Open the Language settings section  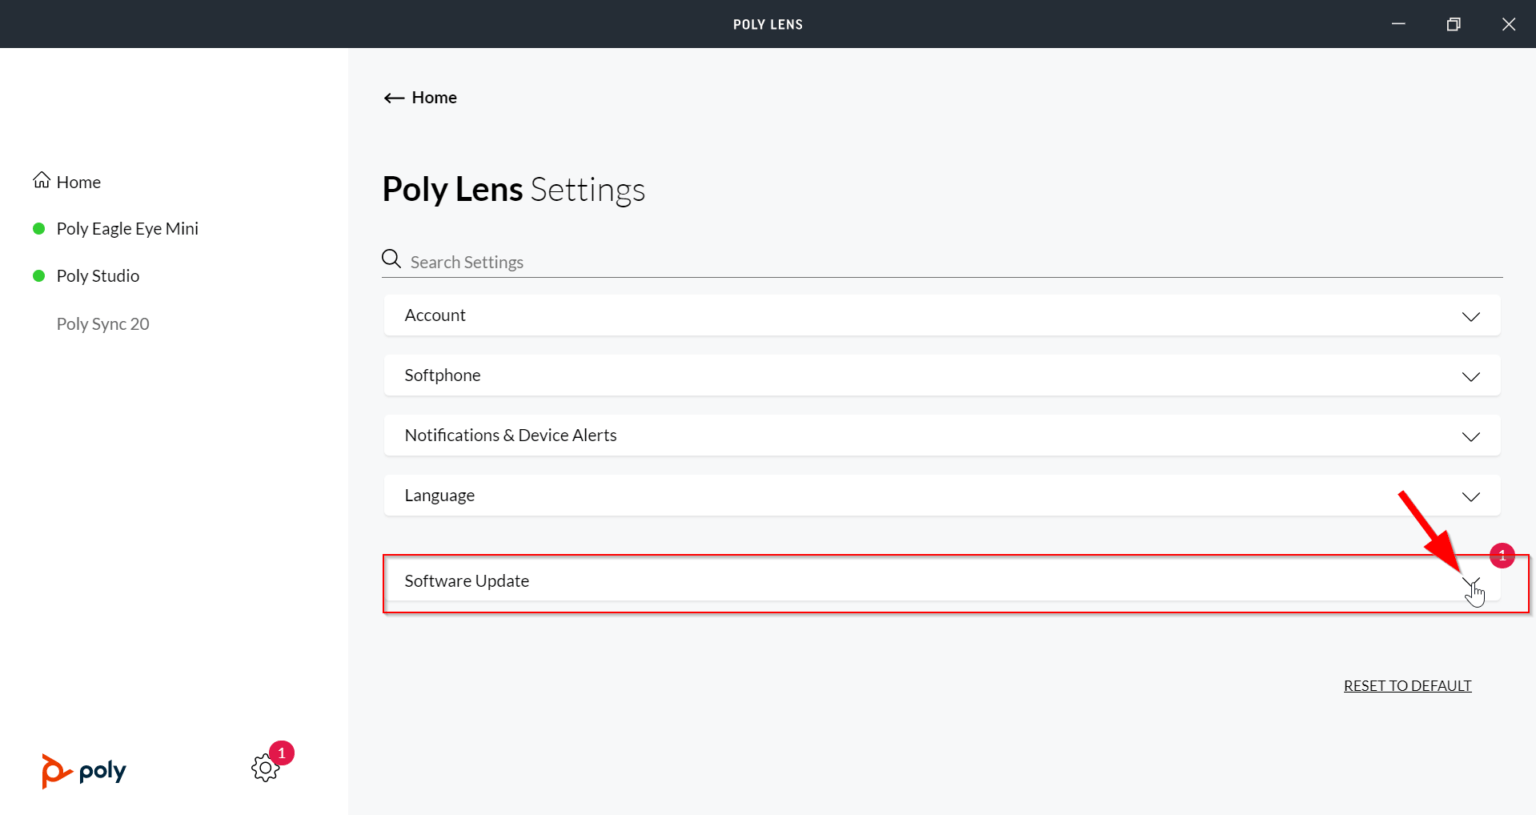(1470, 496)
